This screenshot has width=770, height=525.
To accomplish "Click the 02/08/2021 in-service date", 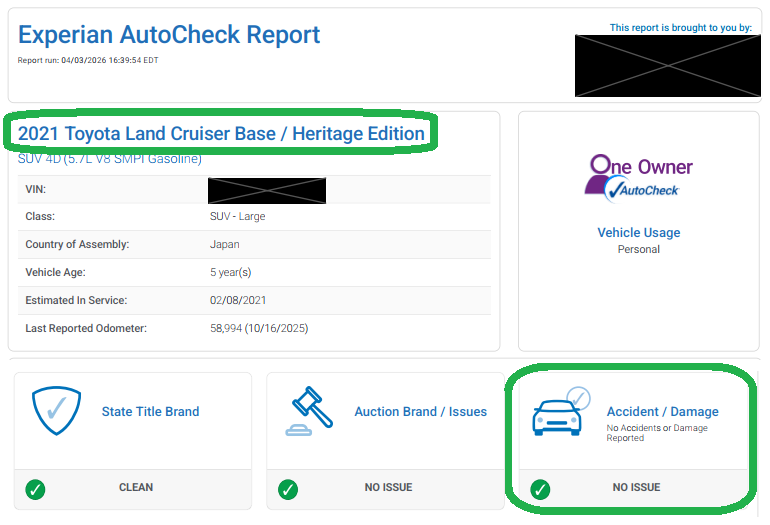I will pyautogui.click(x=238, y=300).
